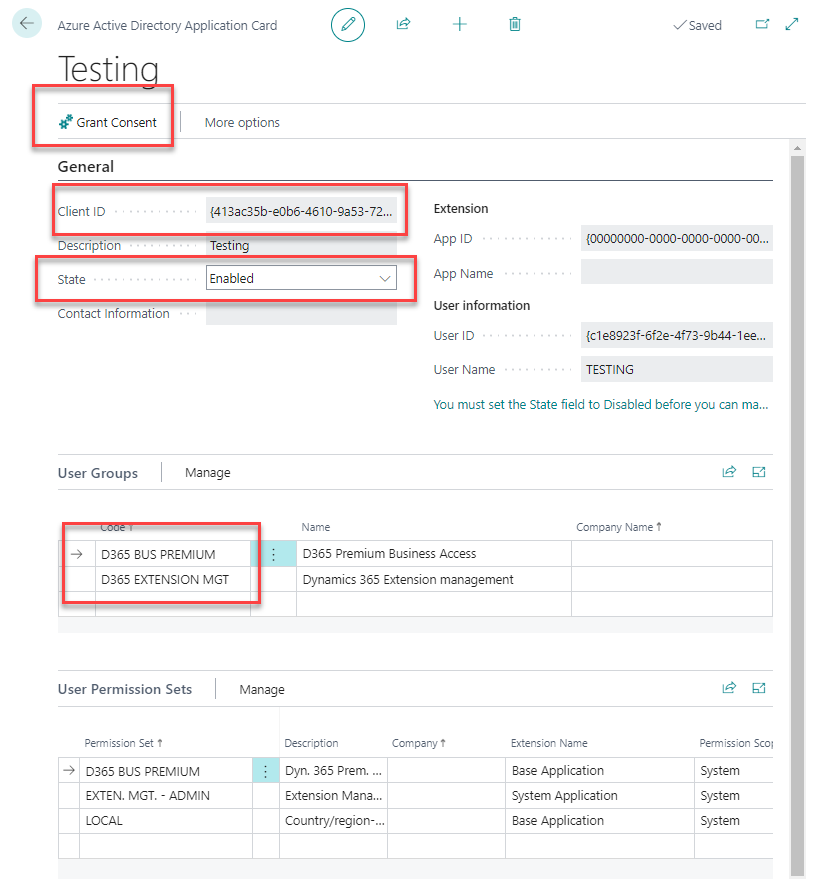Select the More options menu

(x=241, y=121)
